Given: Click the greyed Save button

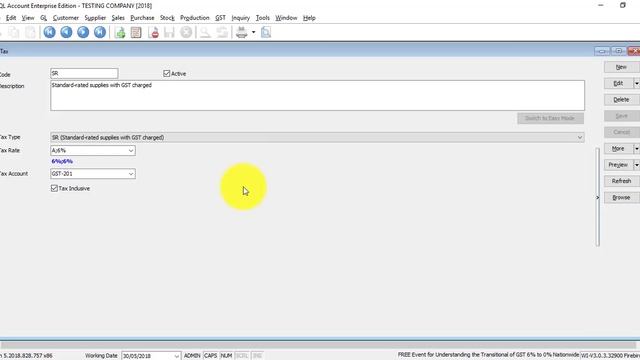Looking at the screenshot, I should point(621,116).
